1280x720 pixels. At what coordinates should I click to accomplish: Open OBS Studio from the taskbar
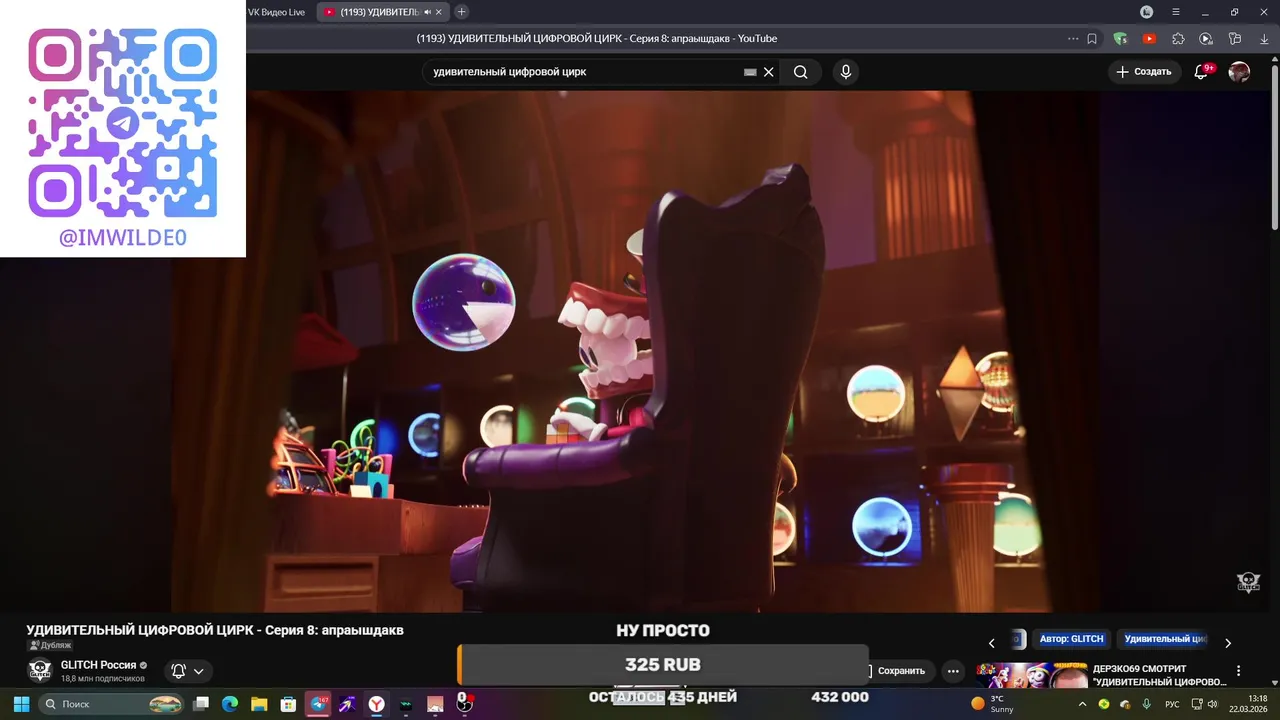click(464, 704)
